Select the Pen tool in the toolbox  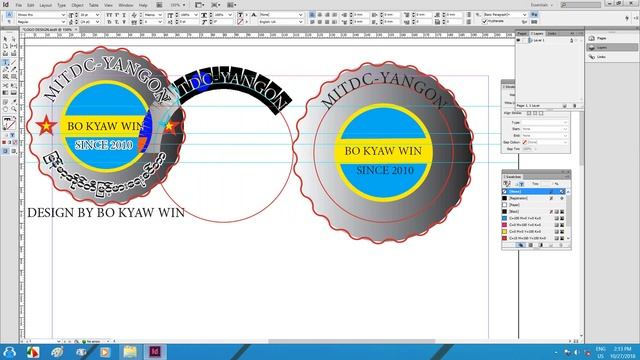pyautogui.click(x=5, y=69)
